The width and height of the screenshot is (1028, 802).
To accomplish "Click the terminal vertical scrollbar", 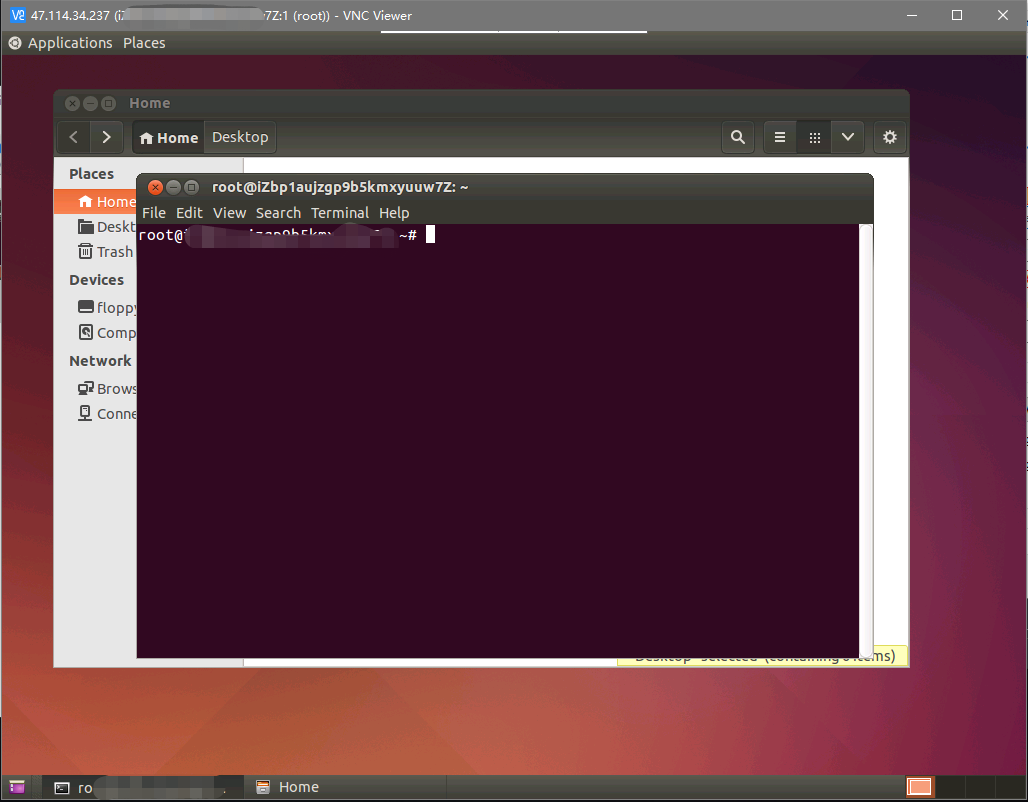I will [865, 441].
